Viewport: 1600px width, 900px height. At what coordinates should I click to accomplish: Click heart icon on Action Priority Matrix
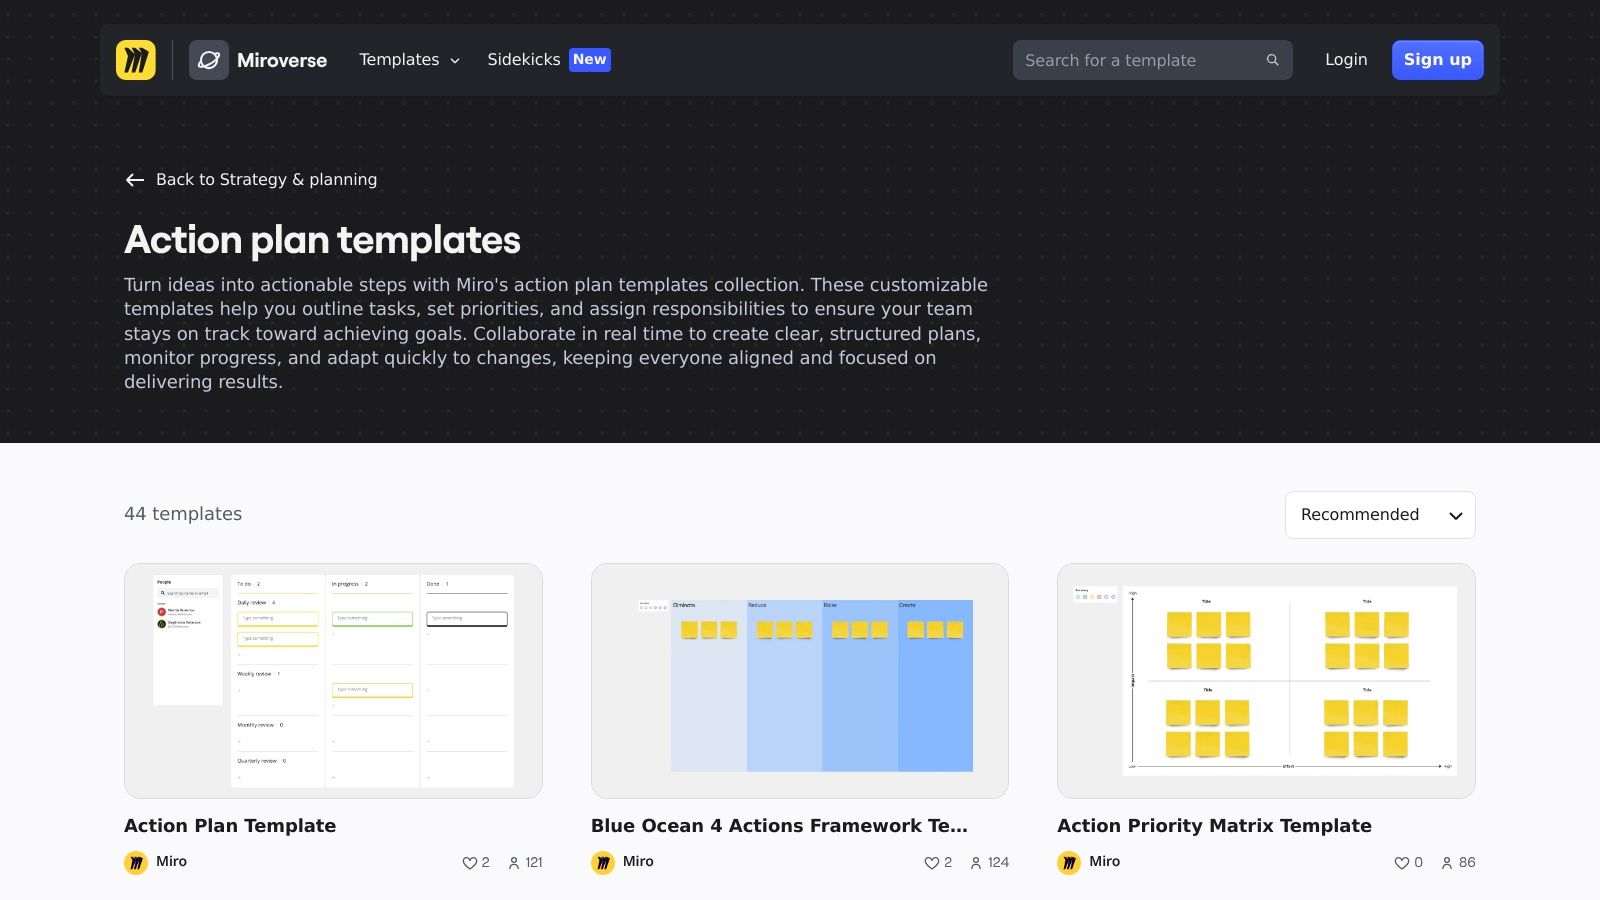[1401, 863]
